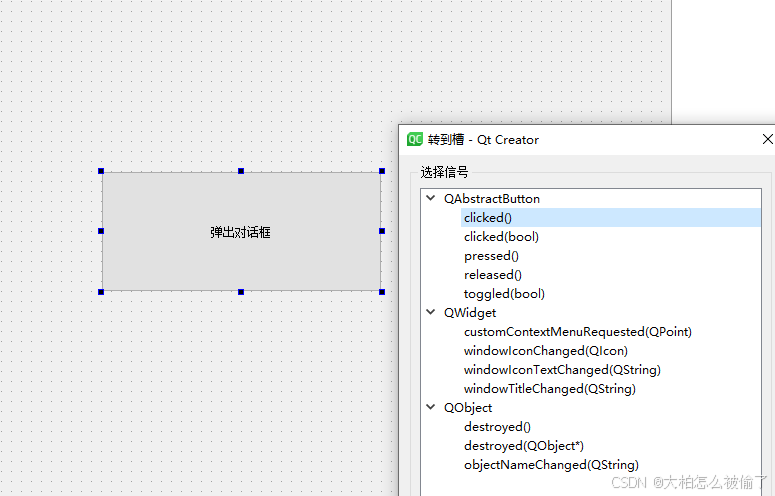Click the top-right resize handle of the button

pyautogui.click(x=382, y=171)
